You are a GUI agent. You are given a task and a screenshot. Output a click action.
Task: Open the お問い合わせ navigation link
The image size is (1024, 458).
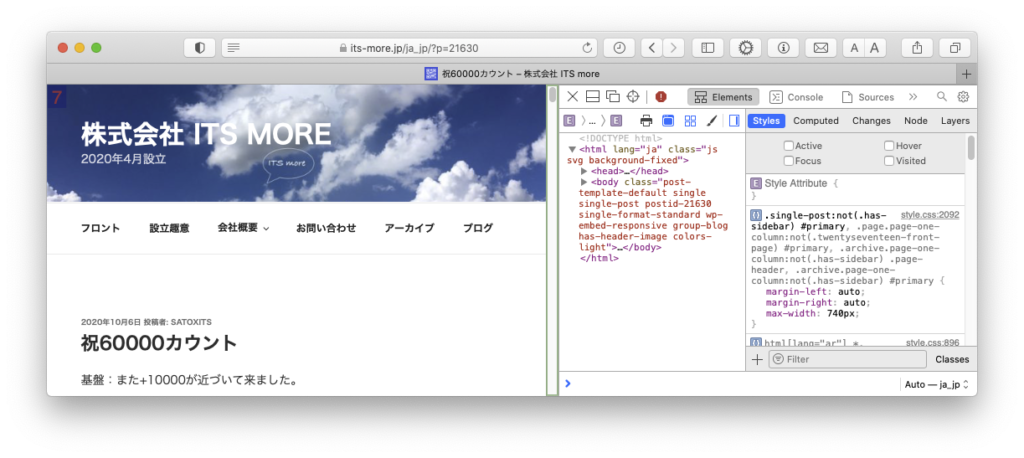pos(326,228)
